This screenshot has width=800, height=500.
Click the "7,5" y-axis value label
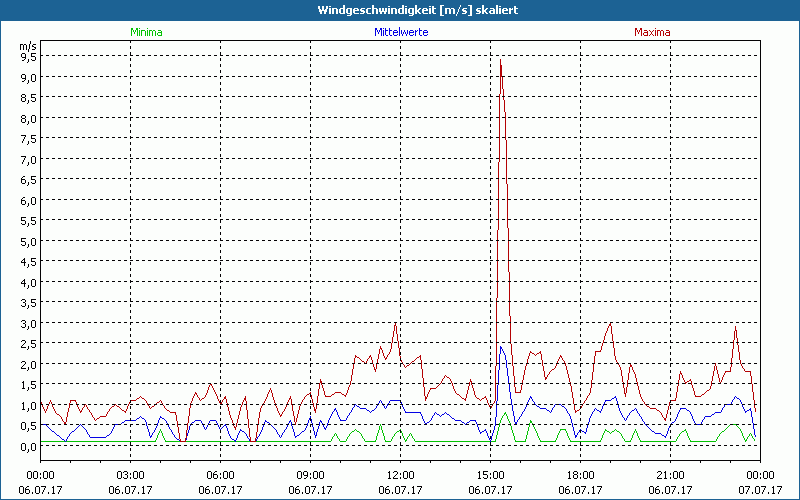pyautogui.click(x=28, y=139)
